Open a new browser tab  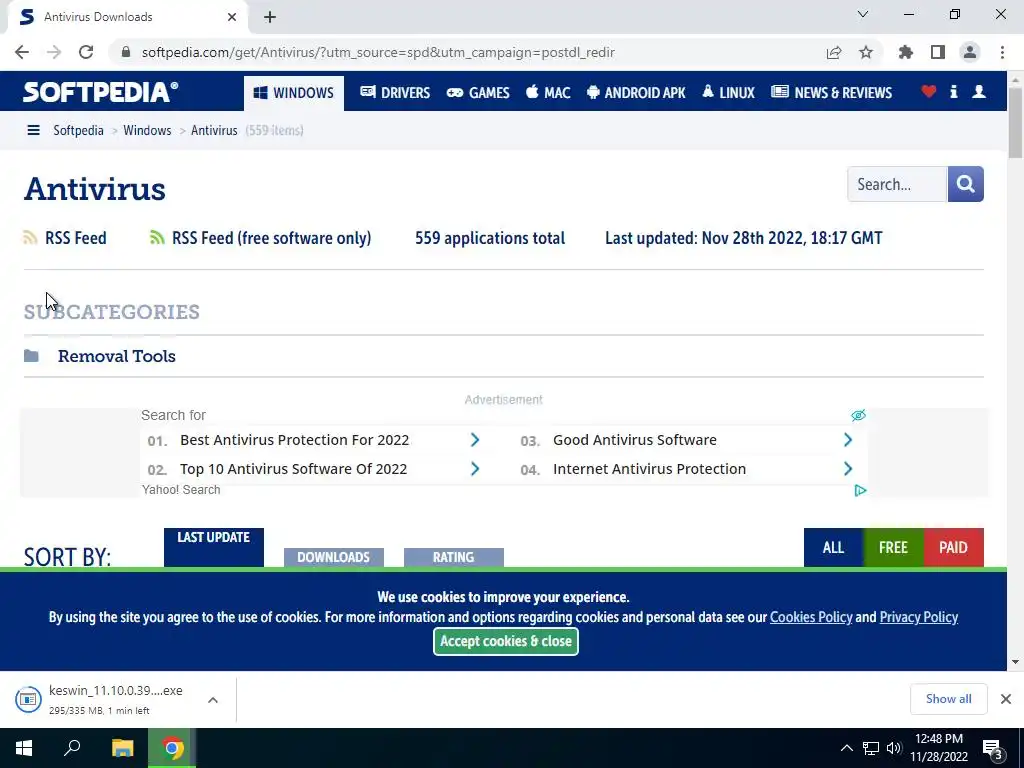pos(270,17)
